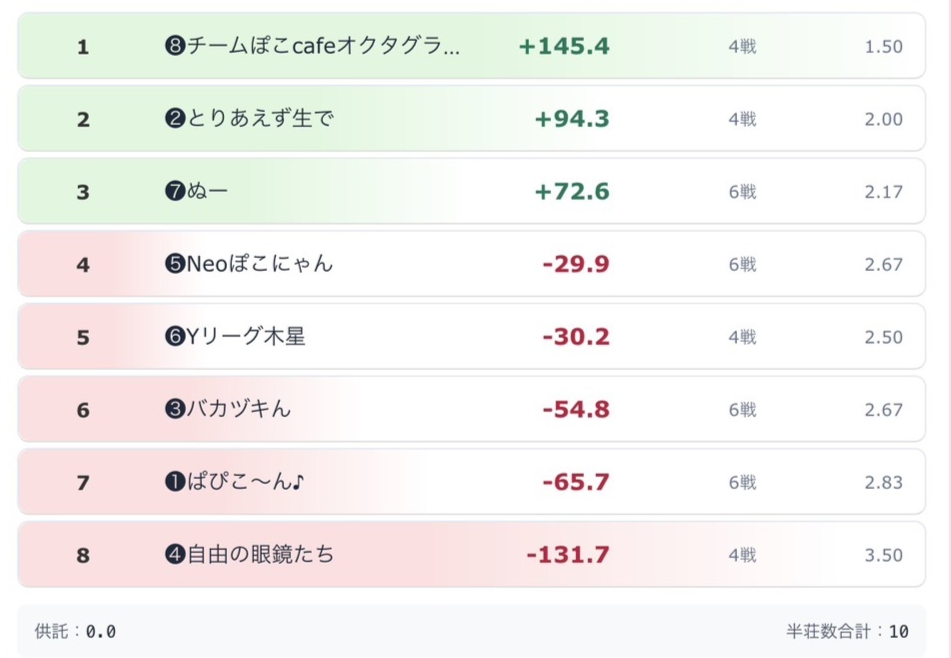Click the circled 8 badge beside チームぽこcafe
Screen dimensions: 951x658
click(x=175, y=47)
